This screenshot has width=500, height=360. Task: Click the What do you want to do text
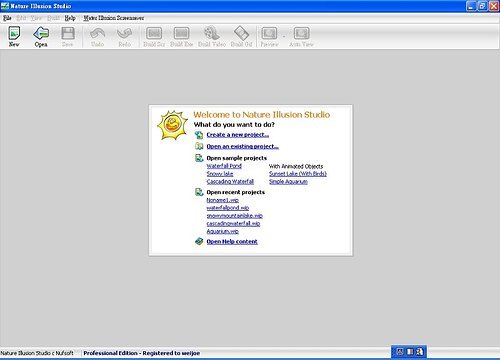tap(234, 124)
